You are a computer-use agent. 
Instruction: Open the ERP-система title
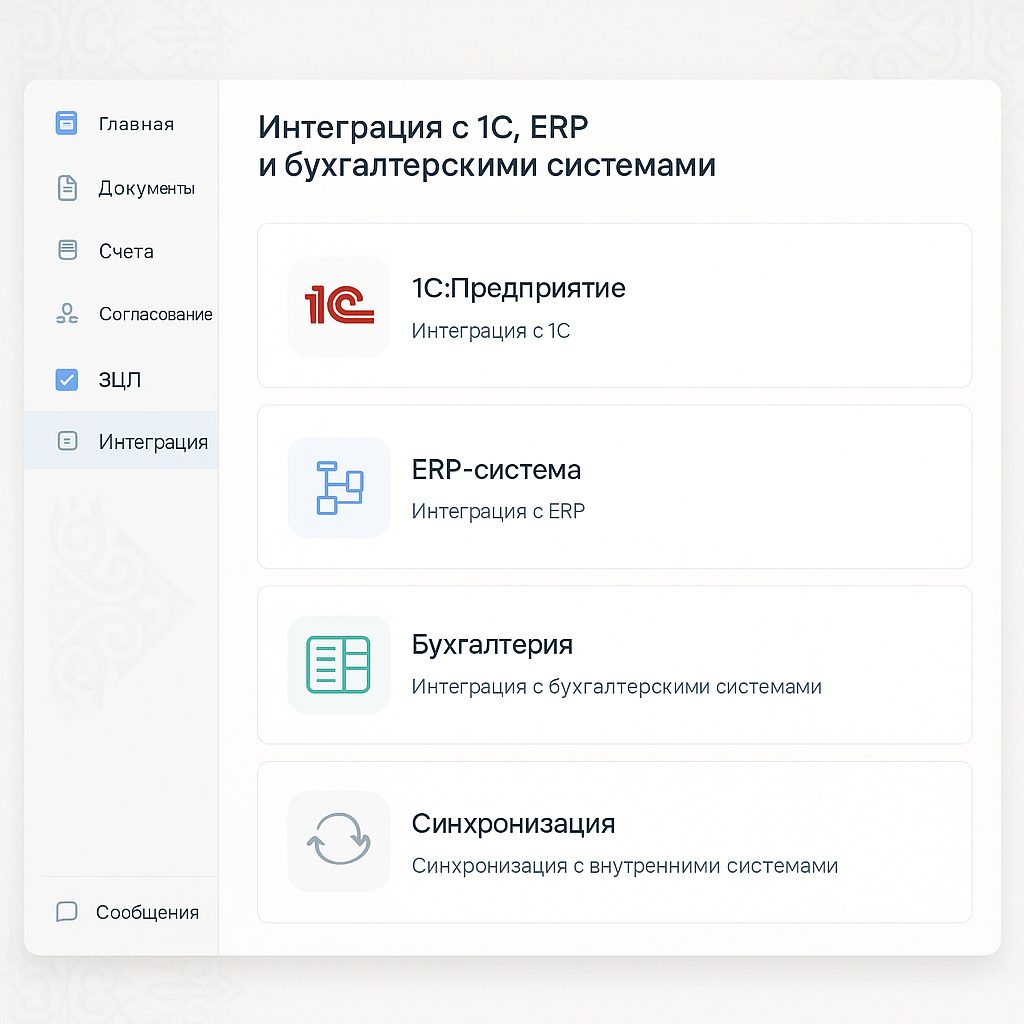[x=496, y=470]
